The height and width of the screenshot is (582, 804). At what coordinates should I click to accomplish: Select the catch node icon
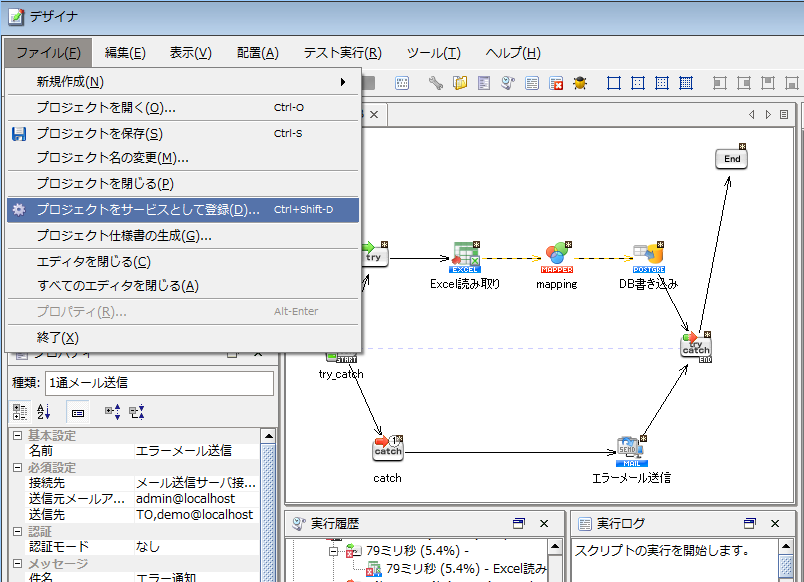tap(387, 450)
